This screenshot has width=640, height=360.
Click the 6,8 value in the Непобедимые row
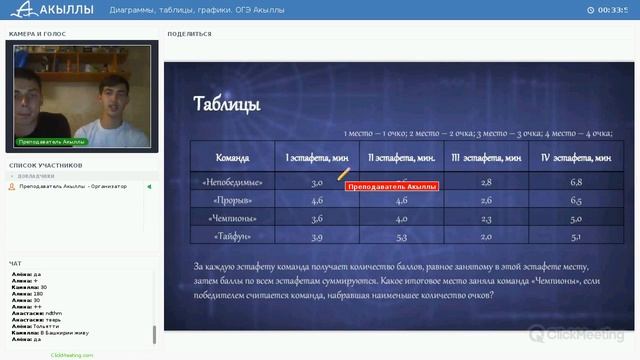(576, 182)
